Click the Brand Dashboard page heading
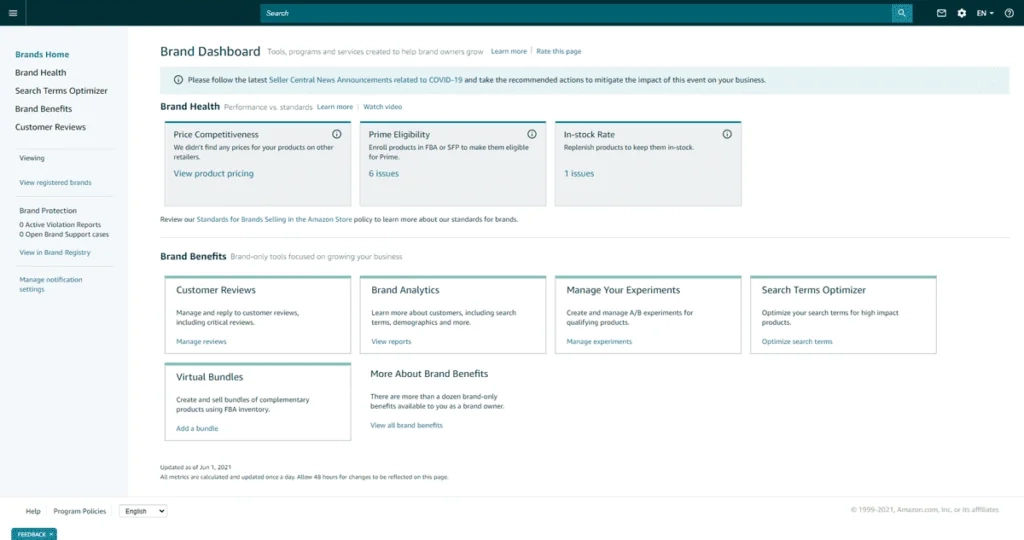This screenshot has width=1024, height=540. 210,52
